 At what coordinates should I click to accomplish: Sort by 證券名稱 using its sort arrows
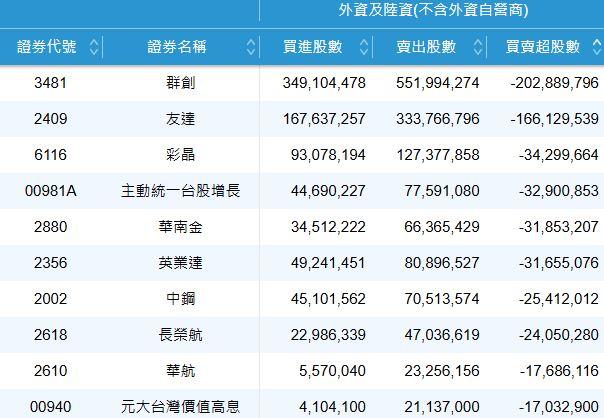coord(251,47)
